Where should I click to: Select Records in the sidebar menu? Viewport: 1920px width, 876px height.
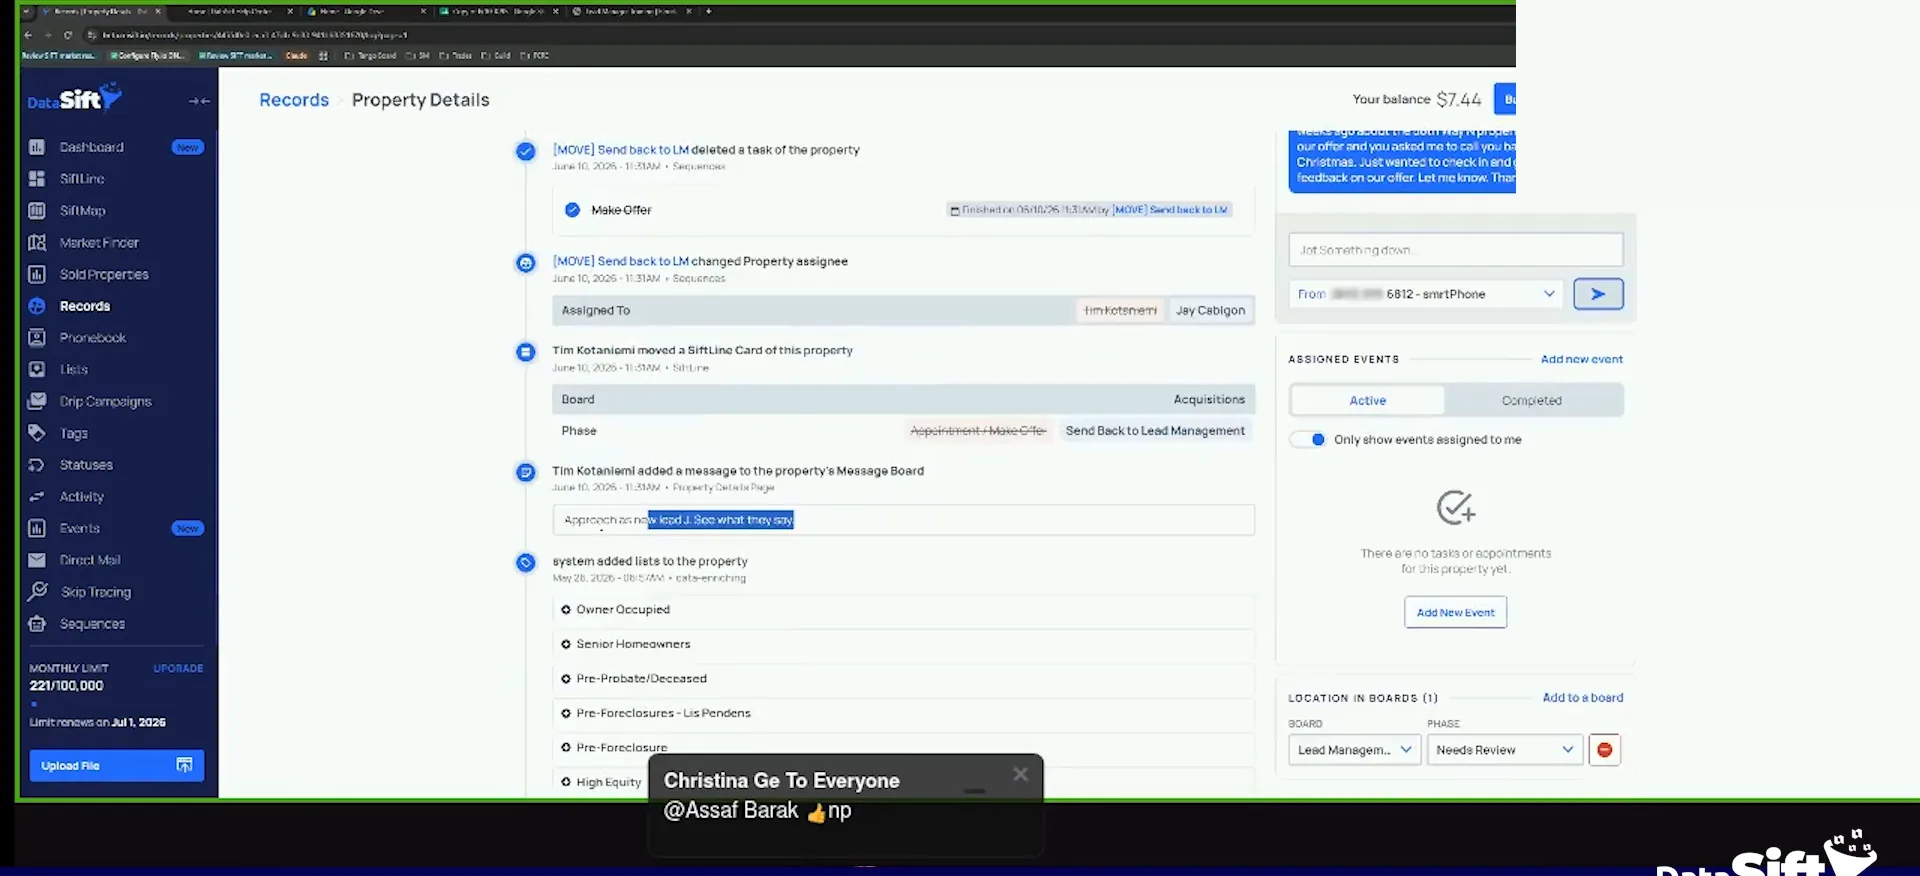coord(85,306)
